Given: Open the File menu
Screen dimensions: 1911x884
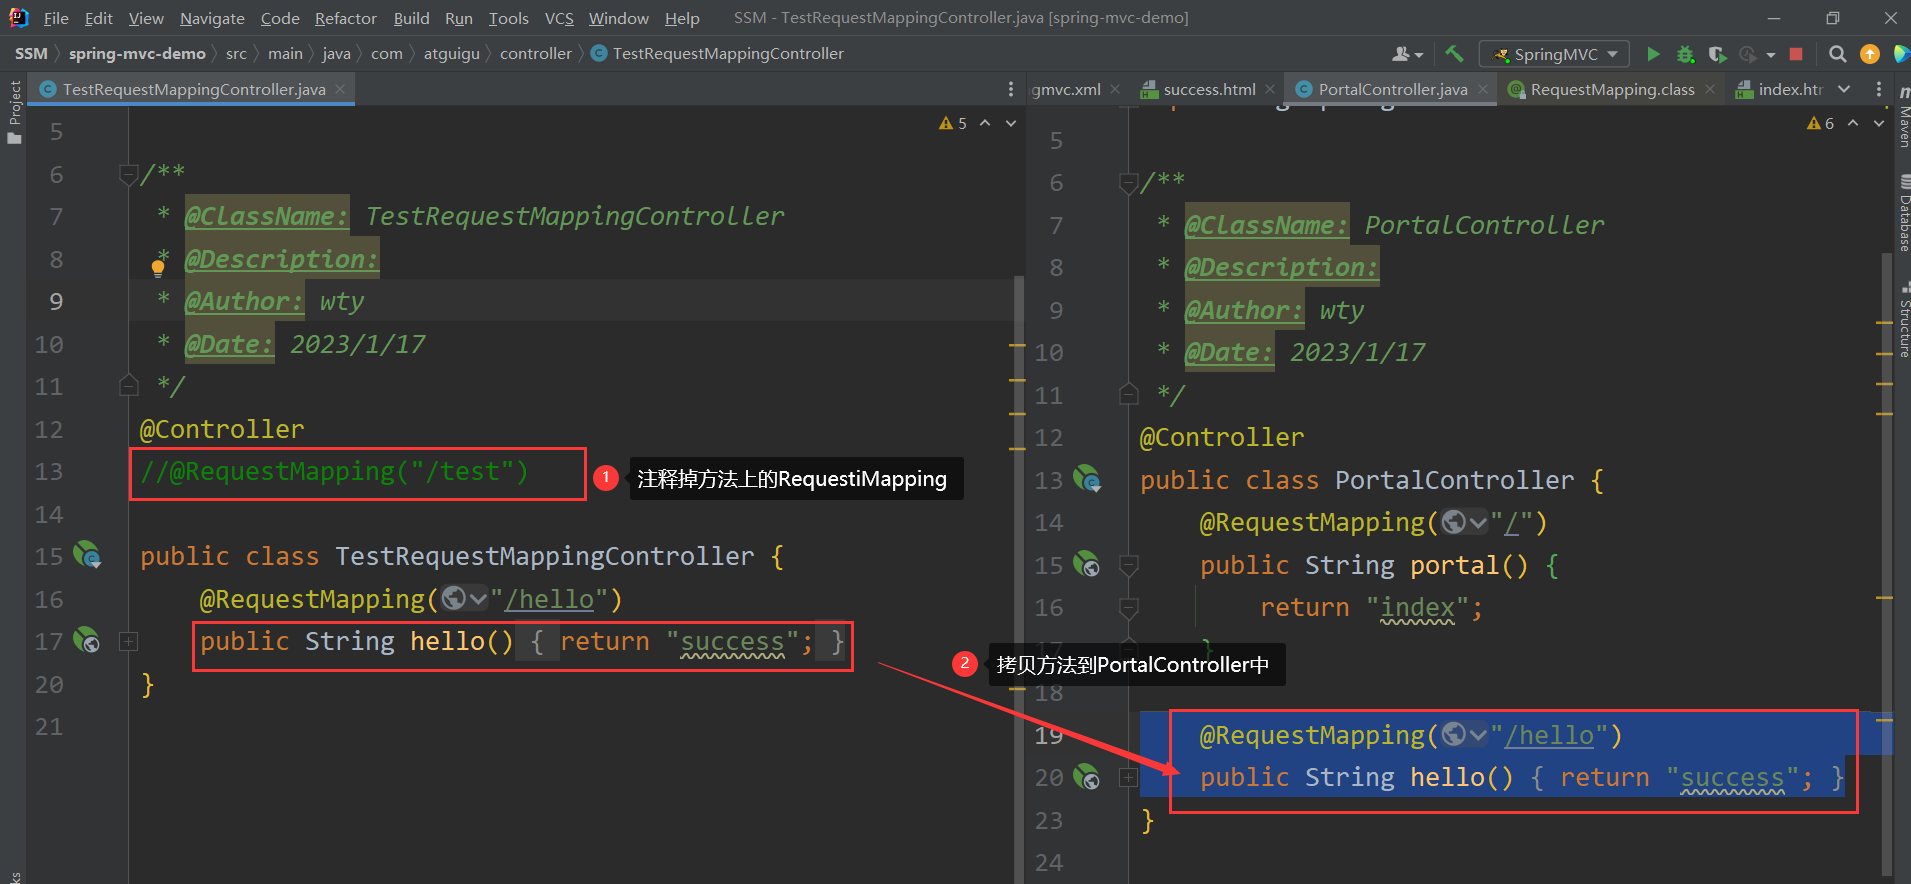Looking at the screenshot, I should [x=56, y=18].
